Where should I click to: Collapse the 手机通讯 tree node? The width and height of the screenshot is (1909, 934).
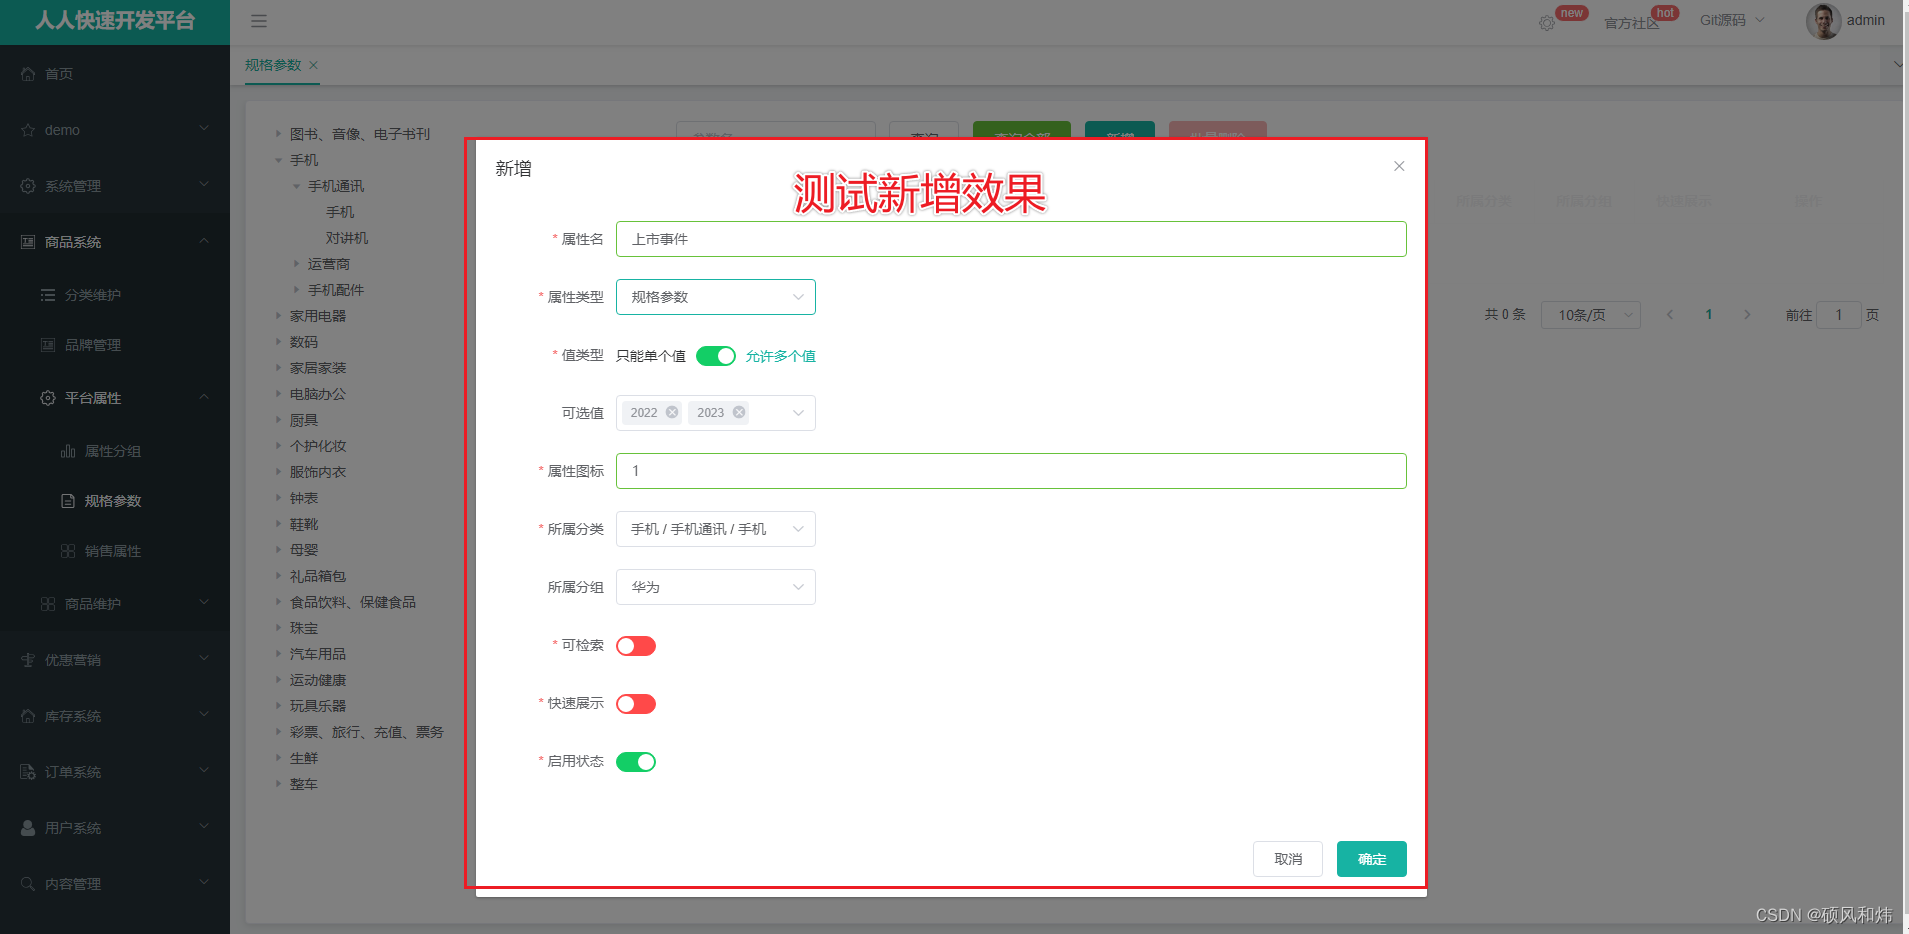tap(296, 186)
